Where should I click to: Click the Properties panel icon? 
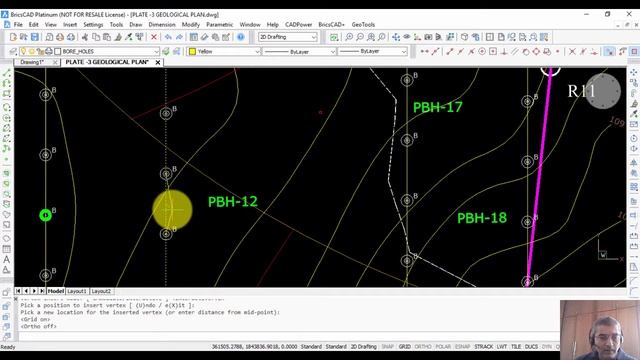tap(193, 37)
